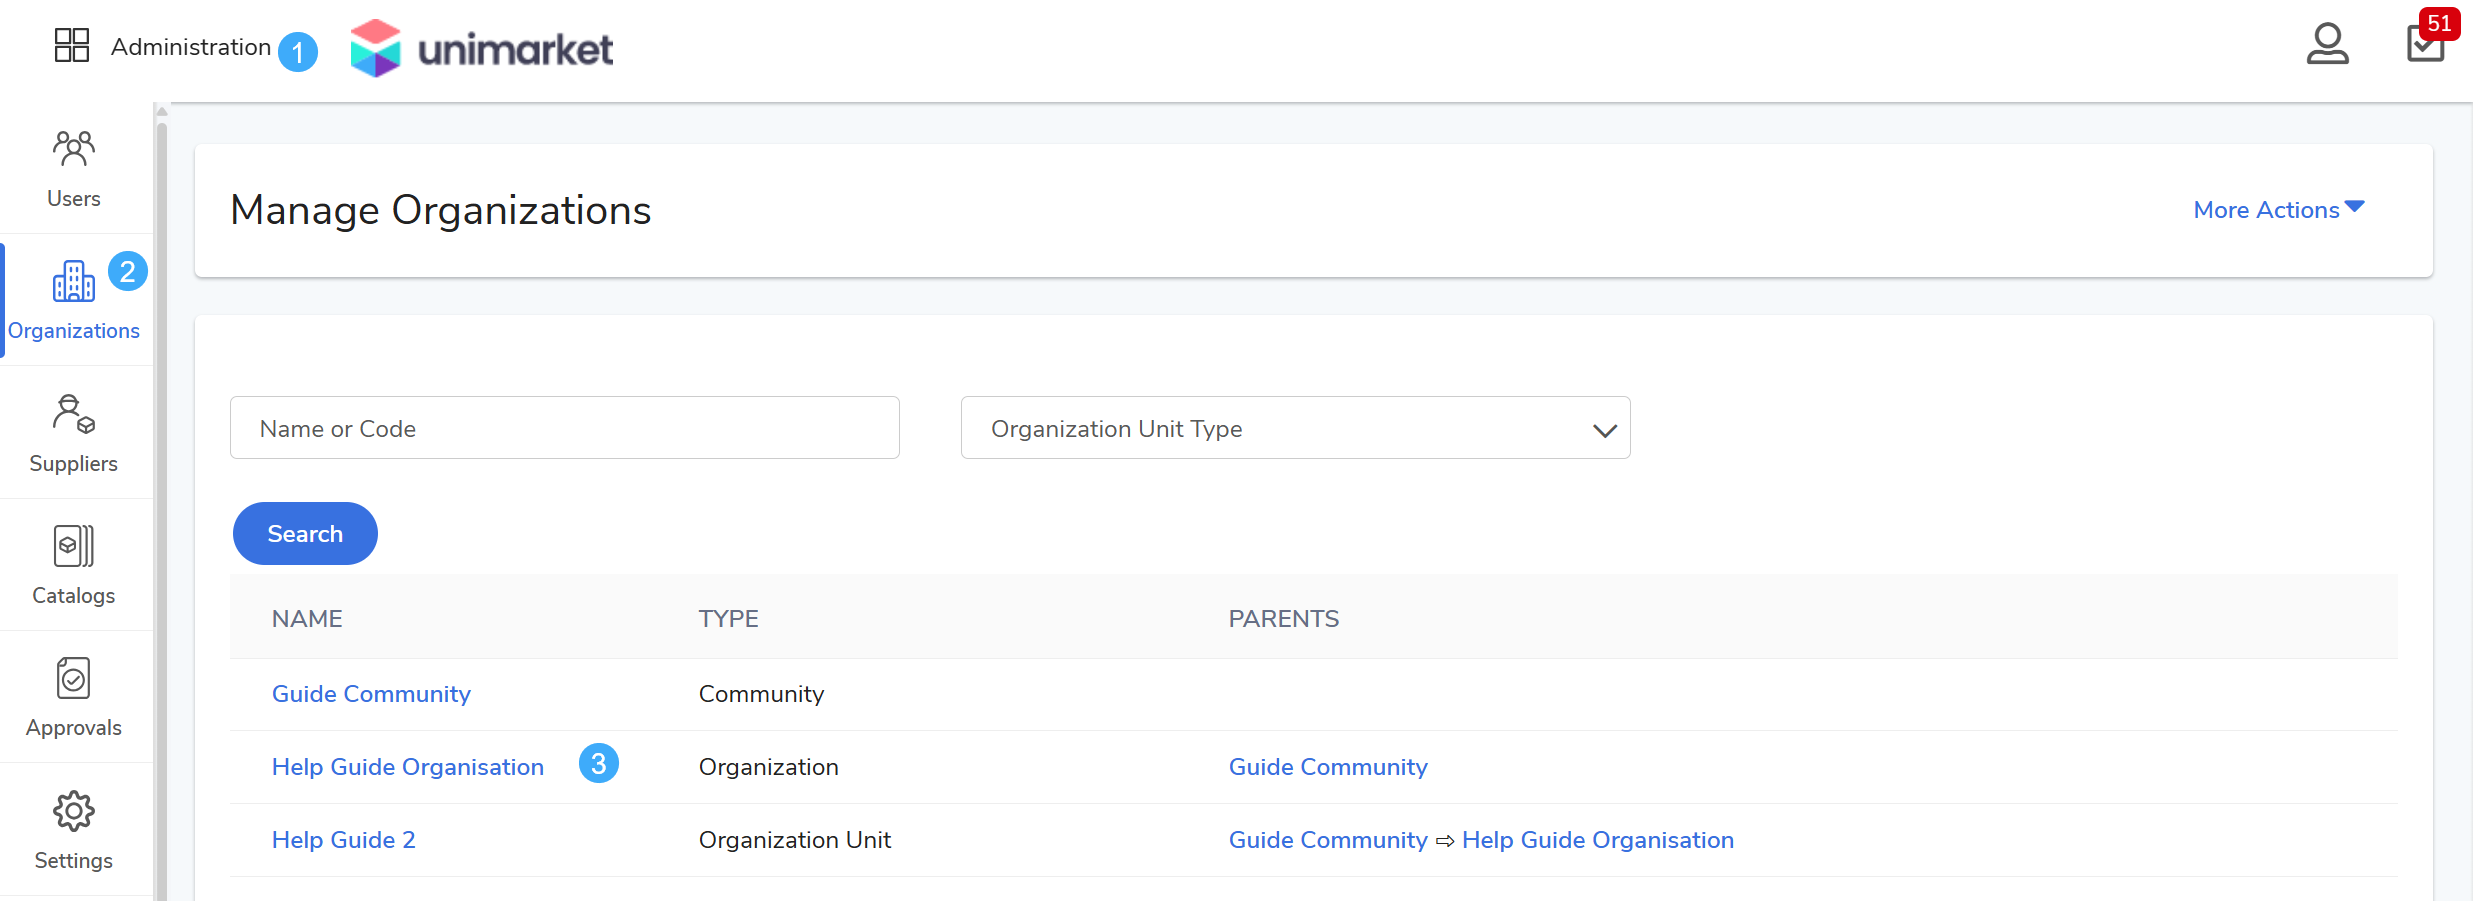Click Help Guide Organisation in Parents column
The height and width of the screenshot is (901, 2473).
(x=1597, y=840)
